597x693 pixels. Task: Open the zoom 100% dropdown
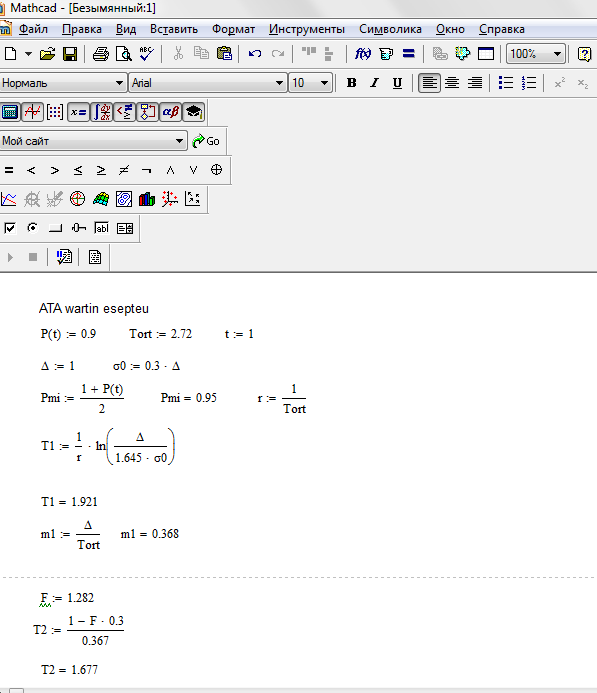(x=557, y=54)
